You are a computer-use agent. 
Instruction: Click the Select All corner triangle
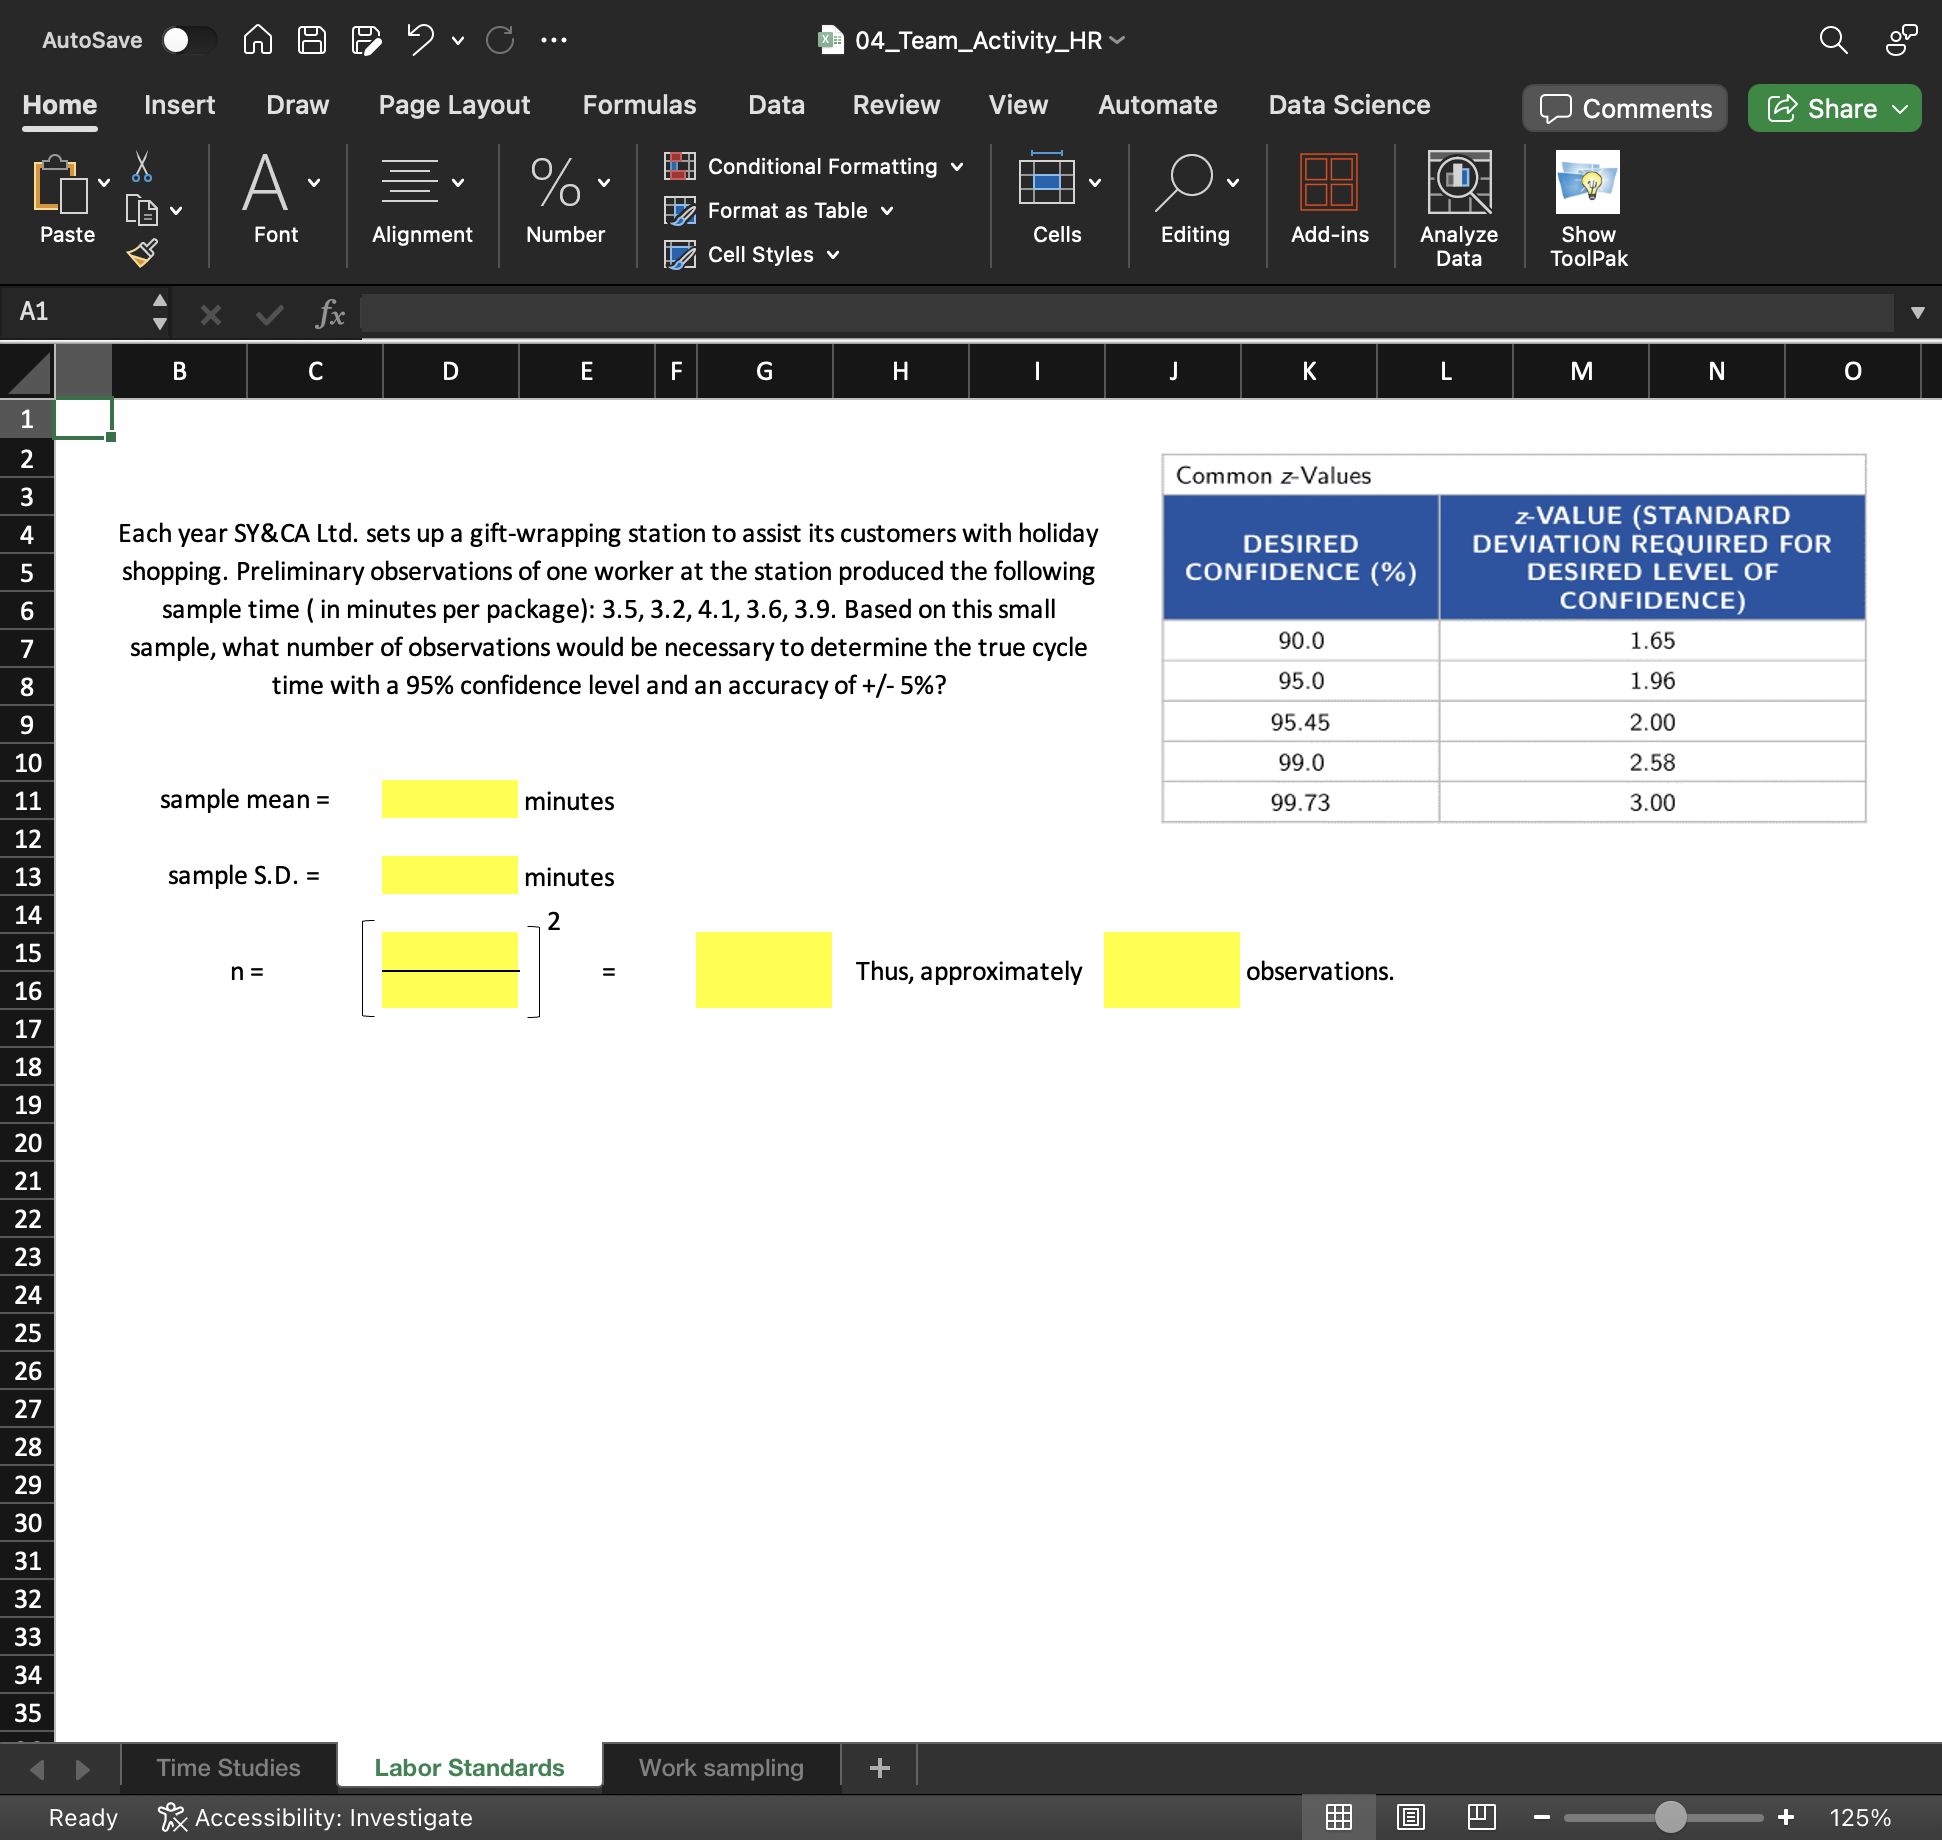(28, 372)
